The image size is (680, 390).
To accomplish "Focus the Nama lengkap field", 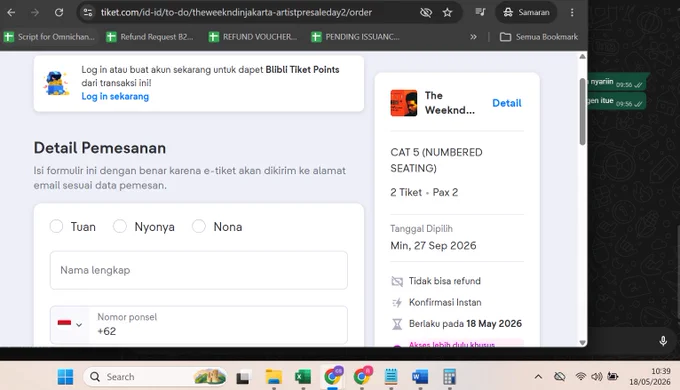I will (x=199, y=270).
